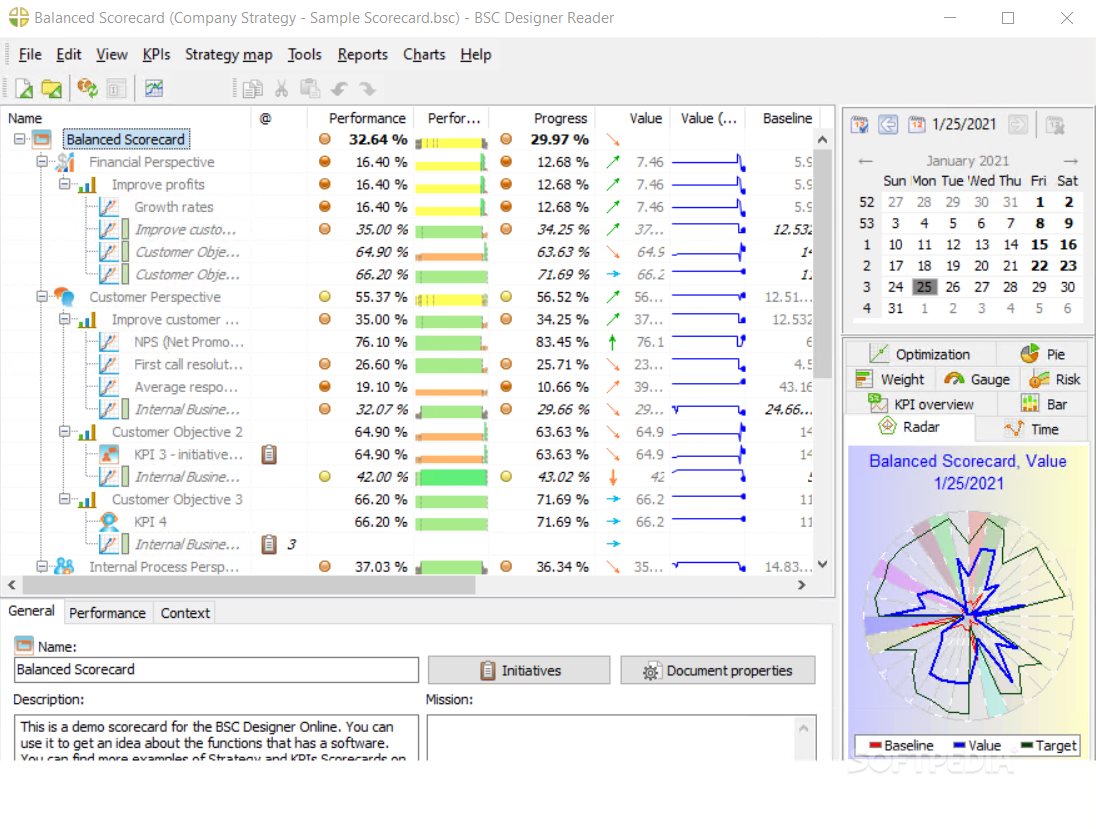Collapse the Customer Objective 2 node
Viewport: 1096px width, 829px height.
pyautogui.click(x=64, y=431)
